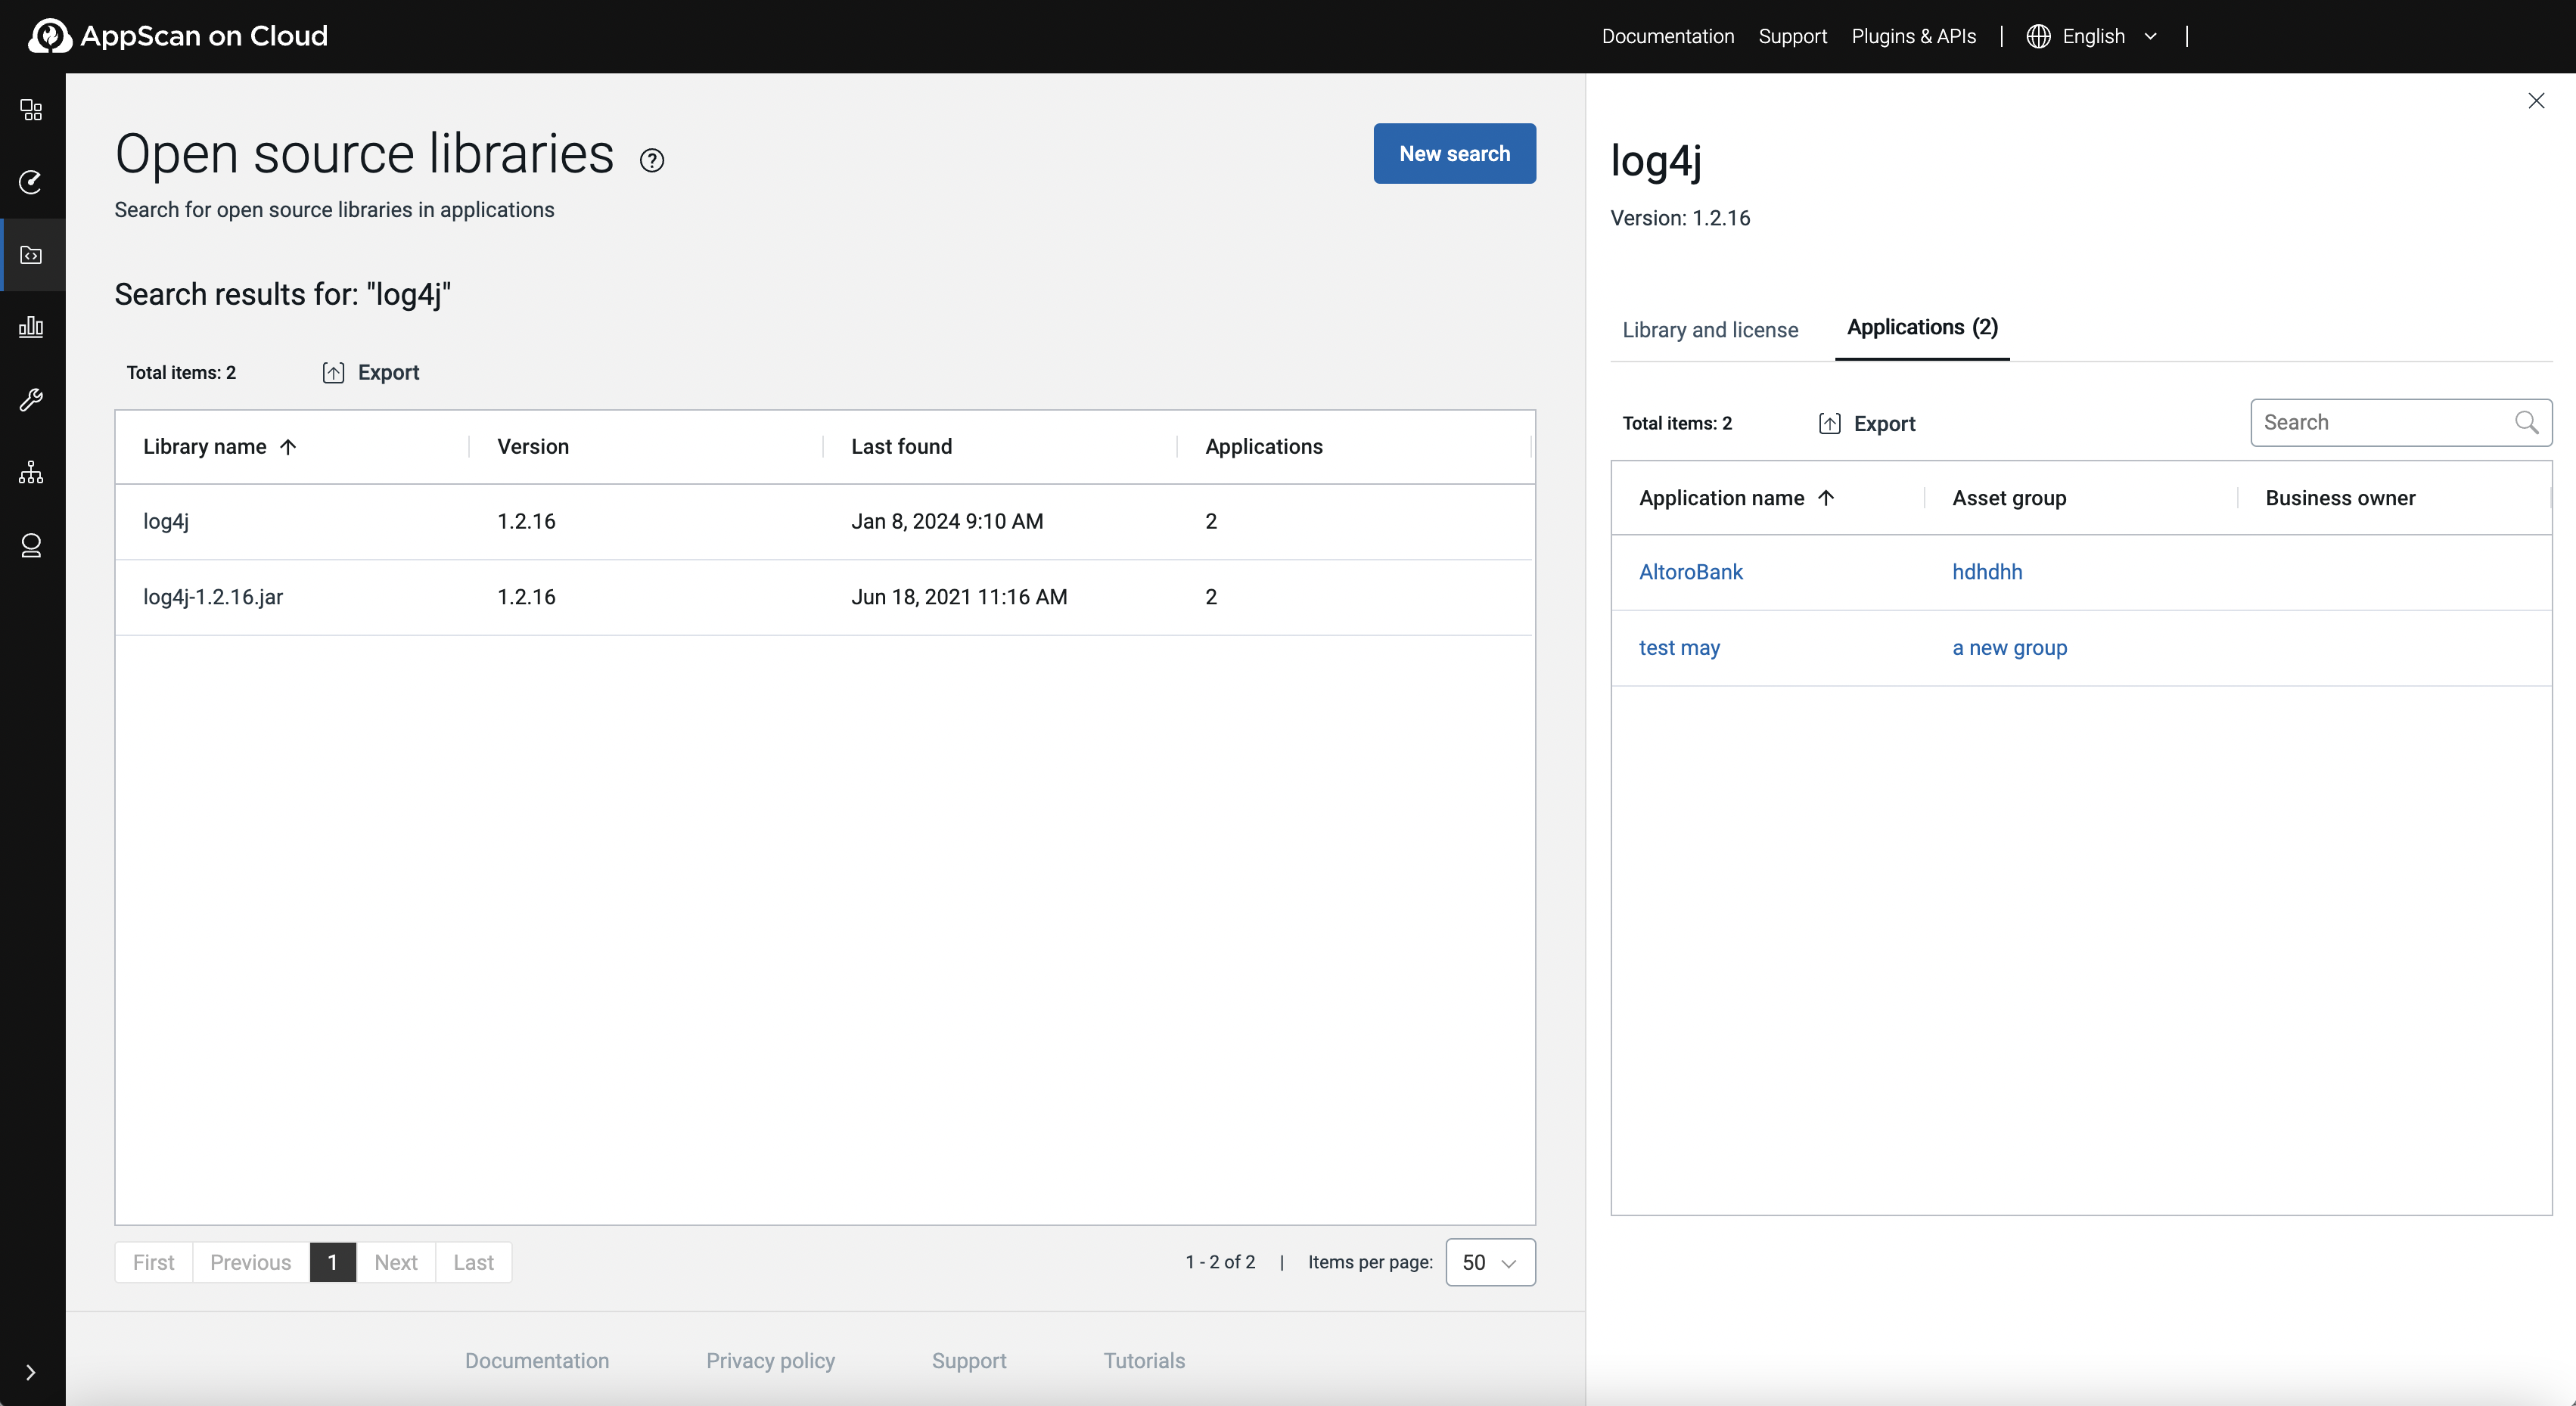Click the Search field in Applications panel
The width and height of the screenshot is (2576, 1406).
click(x=2380, y=423)
